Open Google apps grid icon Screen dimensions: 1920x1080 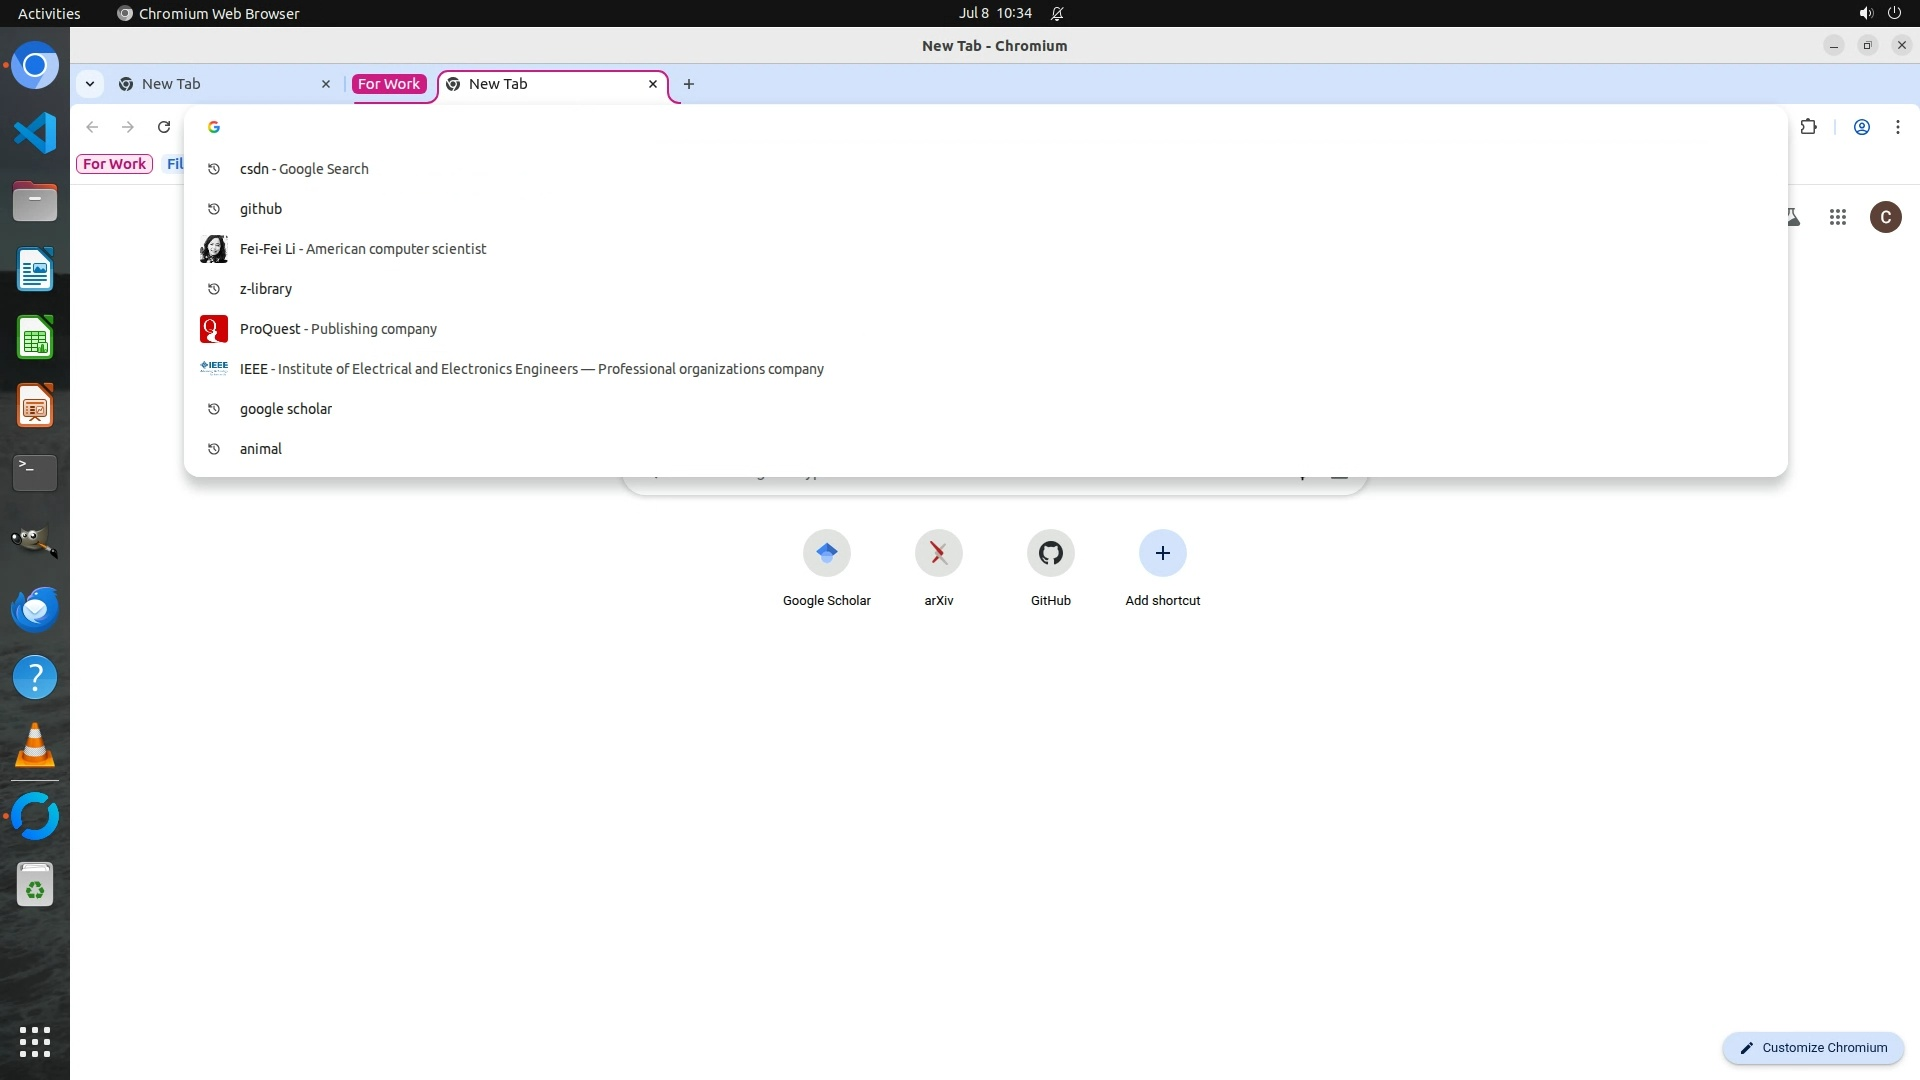pyautogui.click(x=1837, y=217)
